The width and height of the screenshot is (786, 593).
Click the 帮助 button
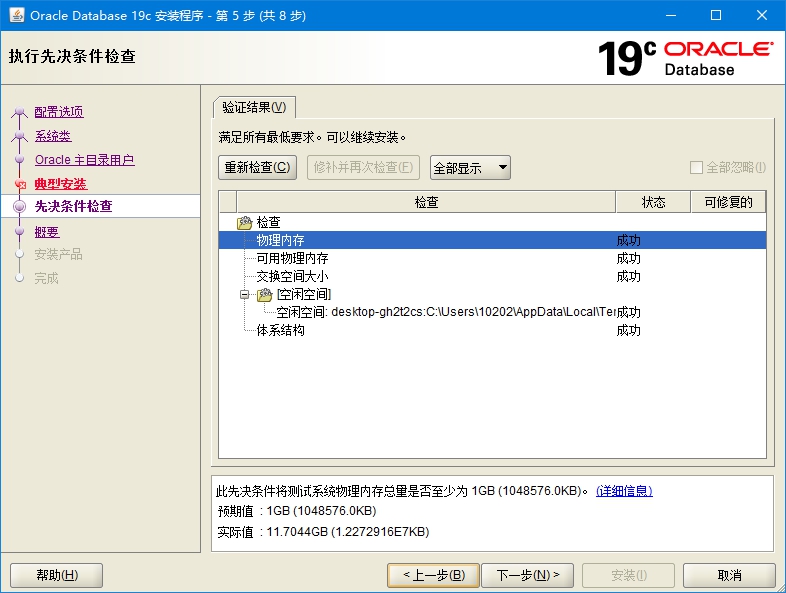click(x=56, y=575)
